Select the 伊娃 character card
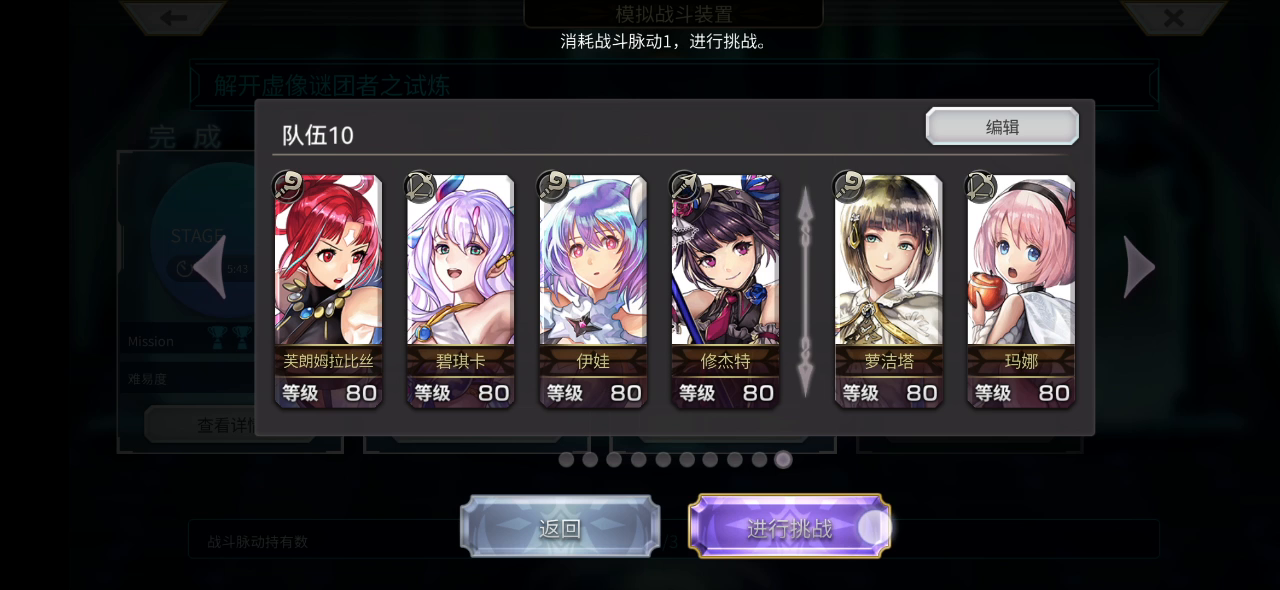The width and height of the screenshot is (1280, 590). pos(592,291)
